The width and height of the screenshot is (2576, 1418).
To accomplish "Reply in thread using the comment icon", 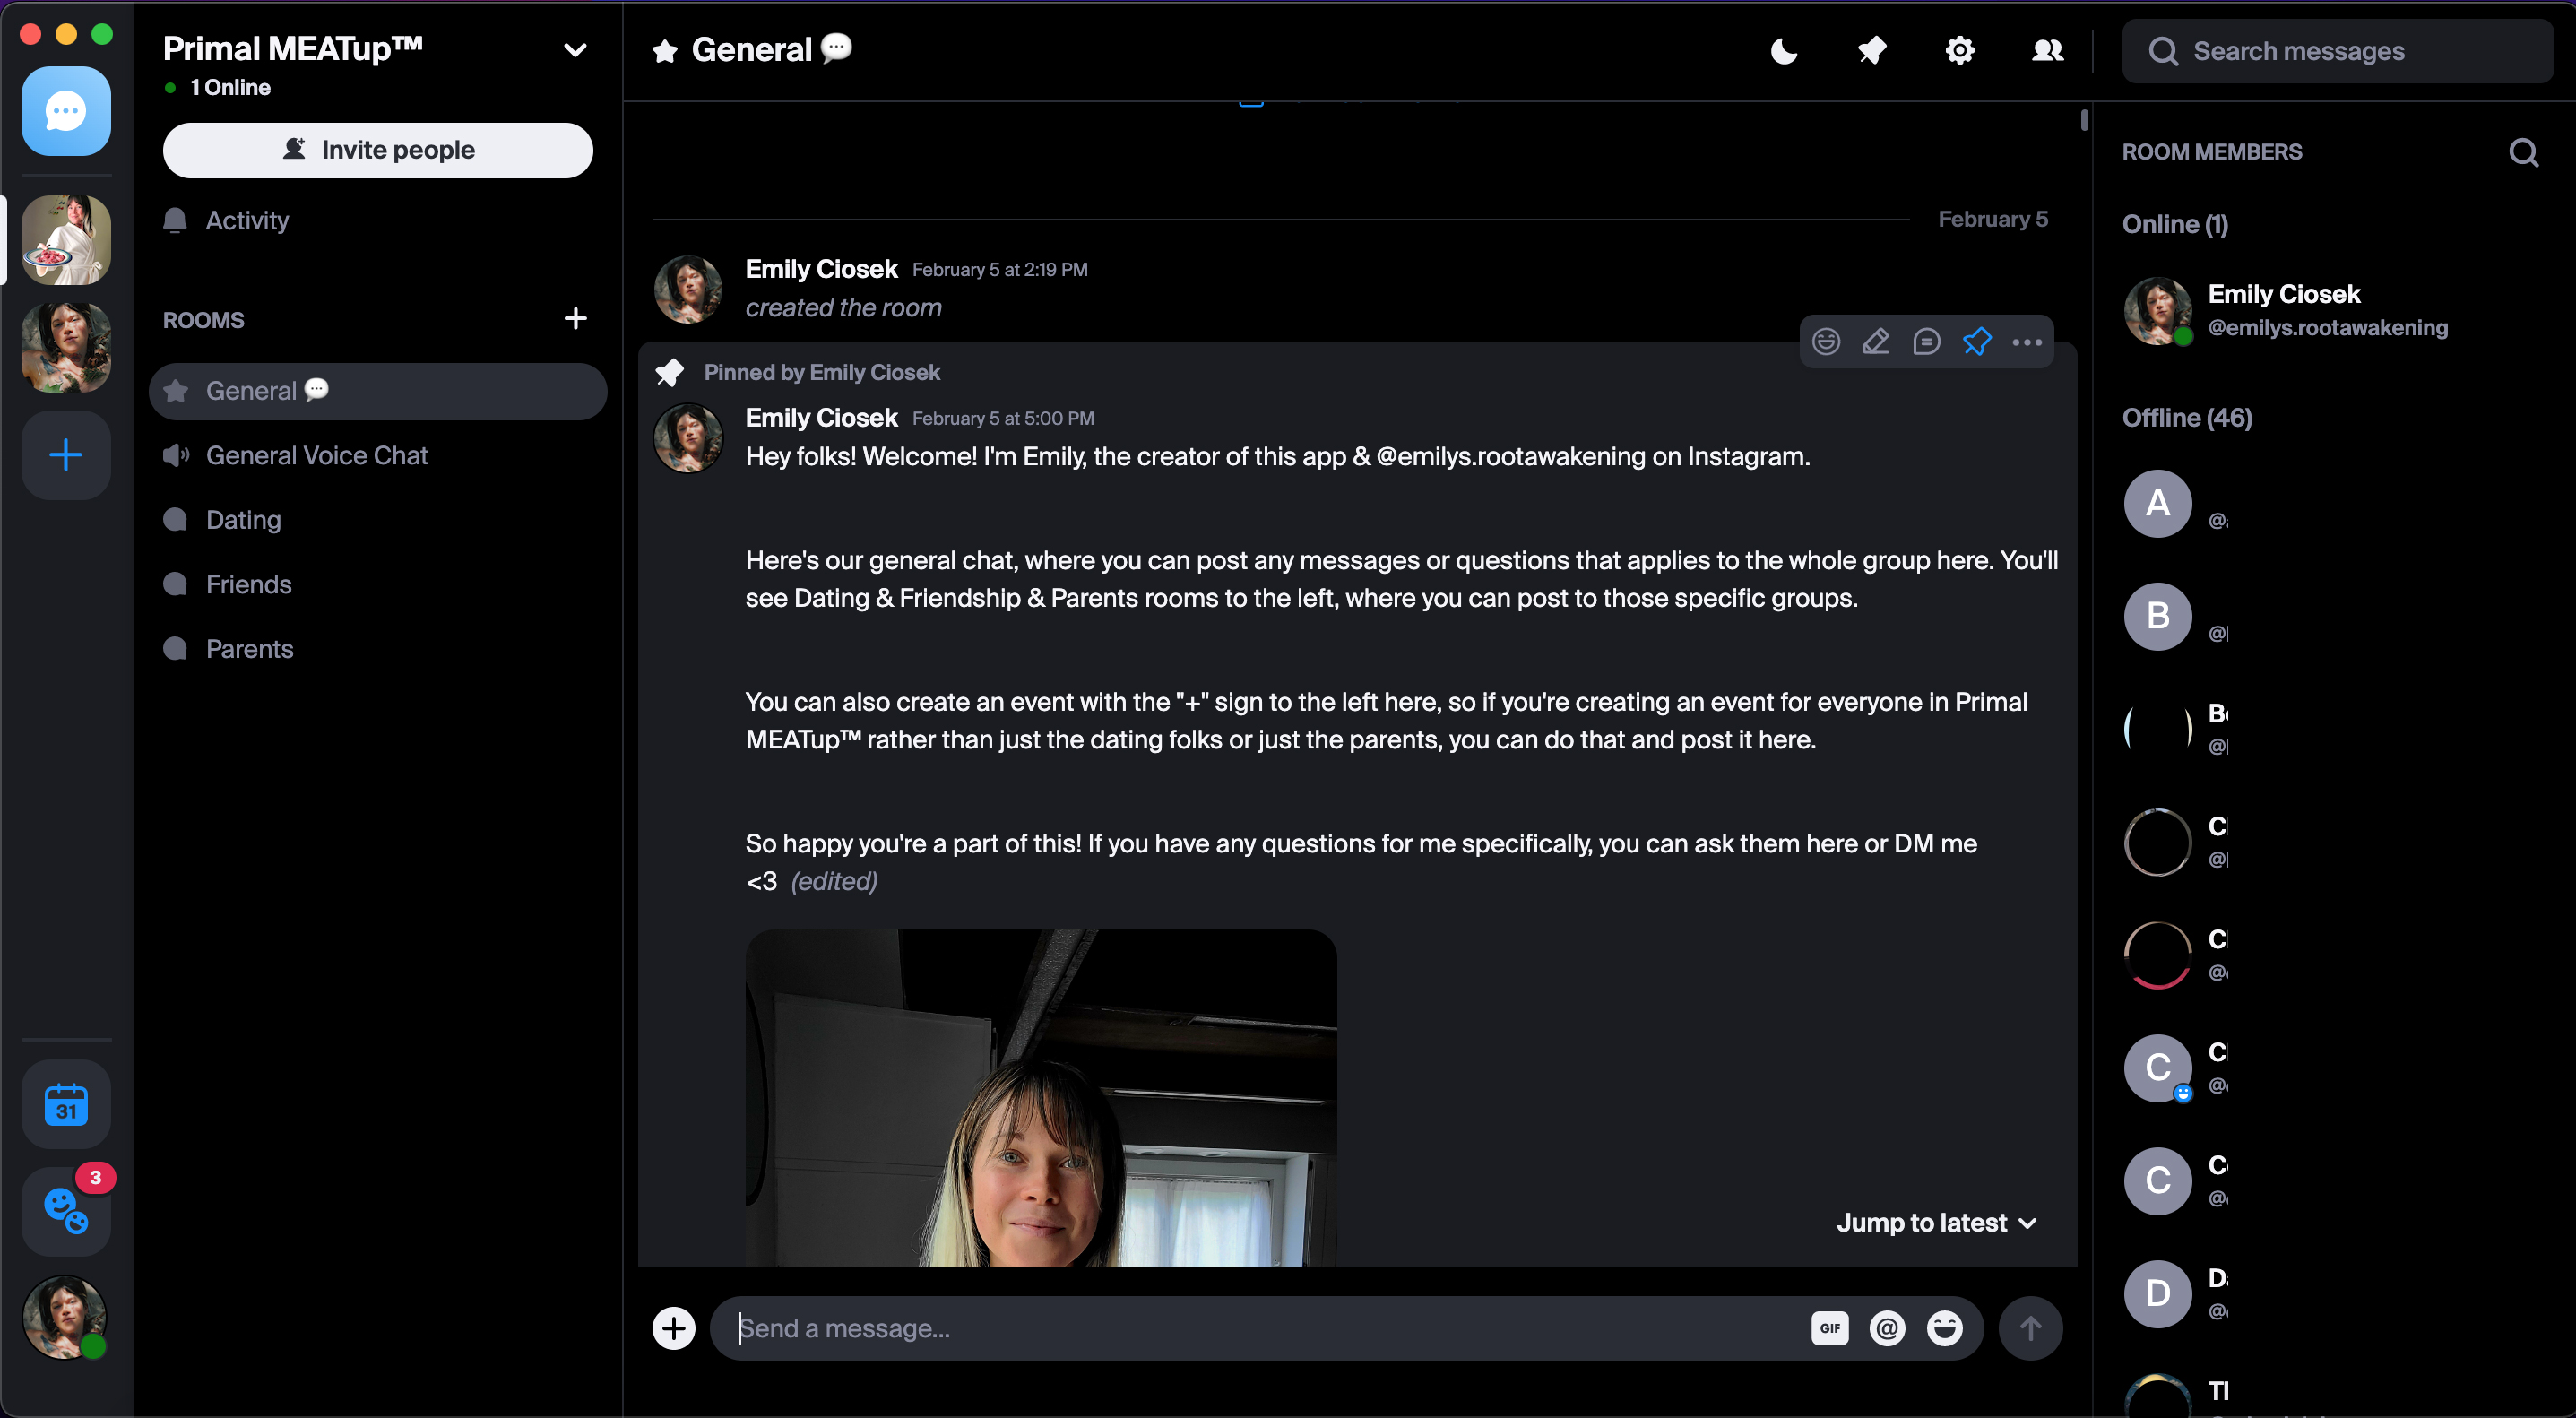I will pyautogui.click(x=1926, y=342).
